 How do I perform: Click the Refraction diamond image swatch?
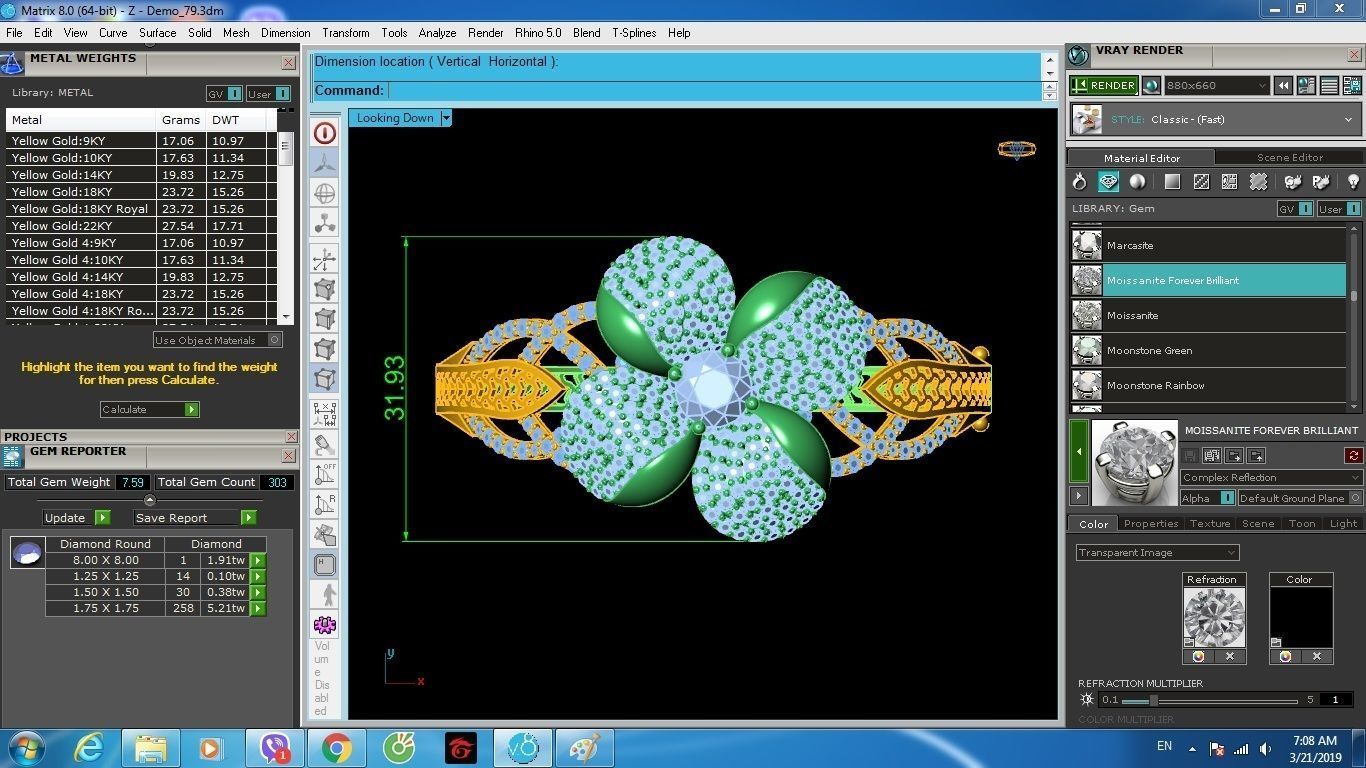pos(1213,617)
